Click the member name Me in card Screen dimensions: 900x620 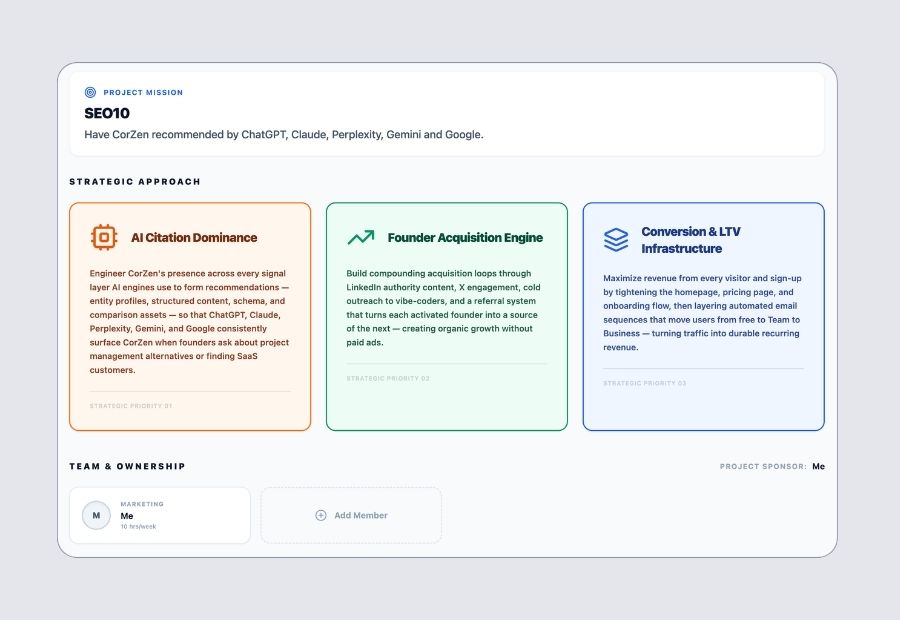[127, 516]
